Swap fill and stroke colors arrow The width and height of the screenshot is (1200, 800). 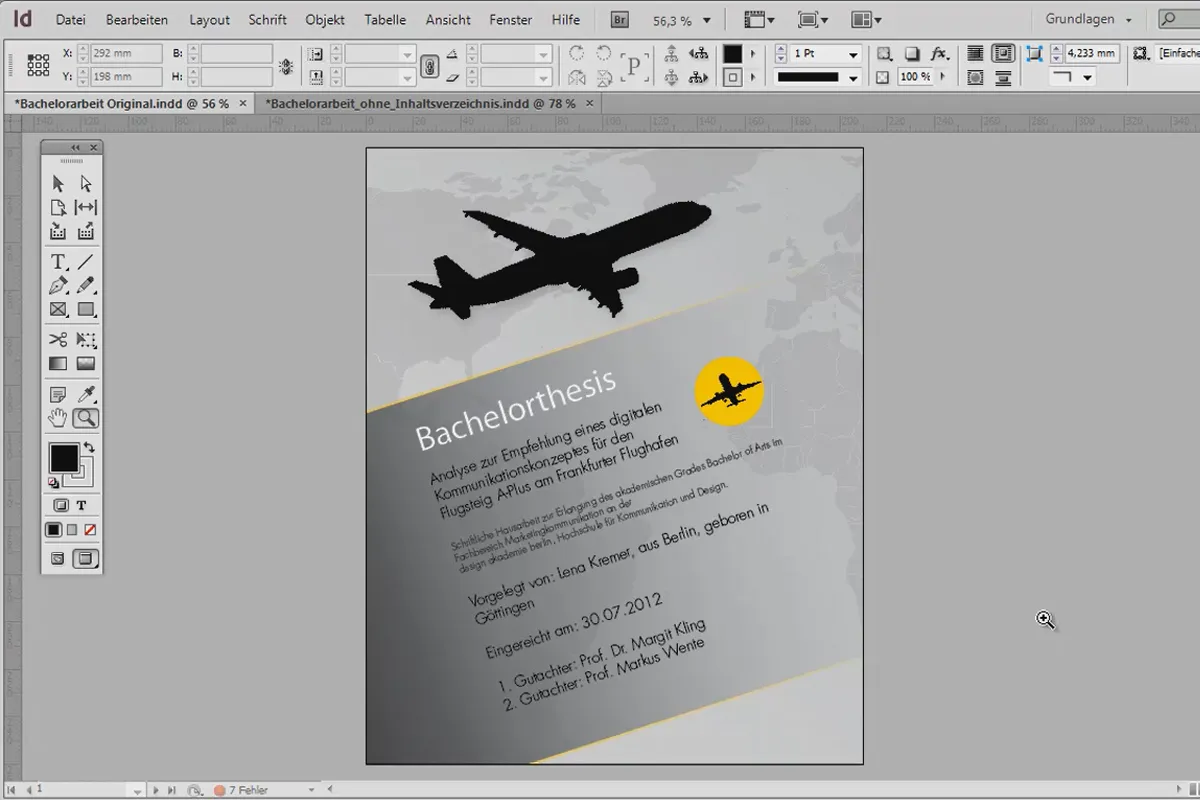point(89,446)
